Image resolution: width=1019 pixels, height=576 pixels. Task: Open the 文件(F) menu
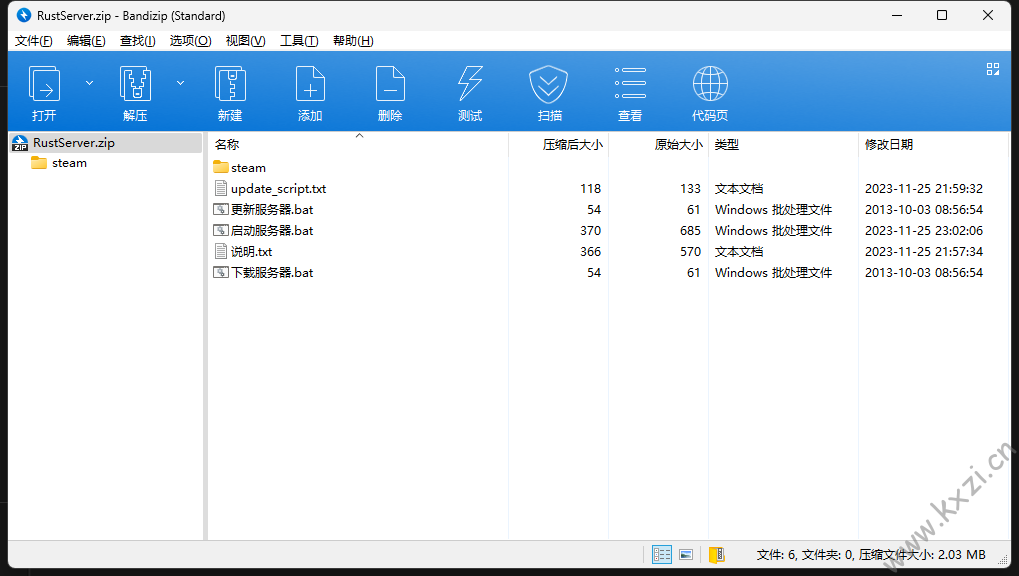[33, 41]
